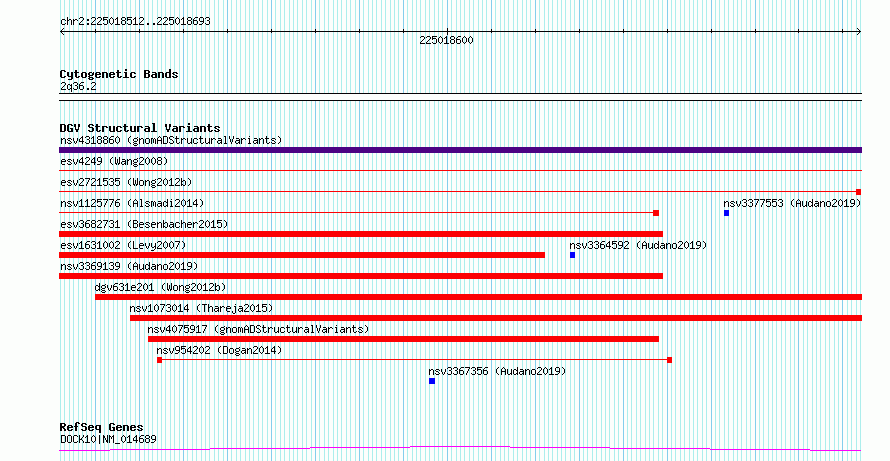Click the esv2721535 (Wong2012b) label
890x461 pixels.
coord(126,182)
